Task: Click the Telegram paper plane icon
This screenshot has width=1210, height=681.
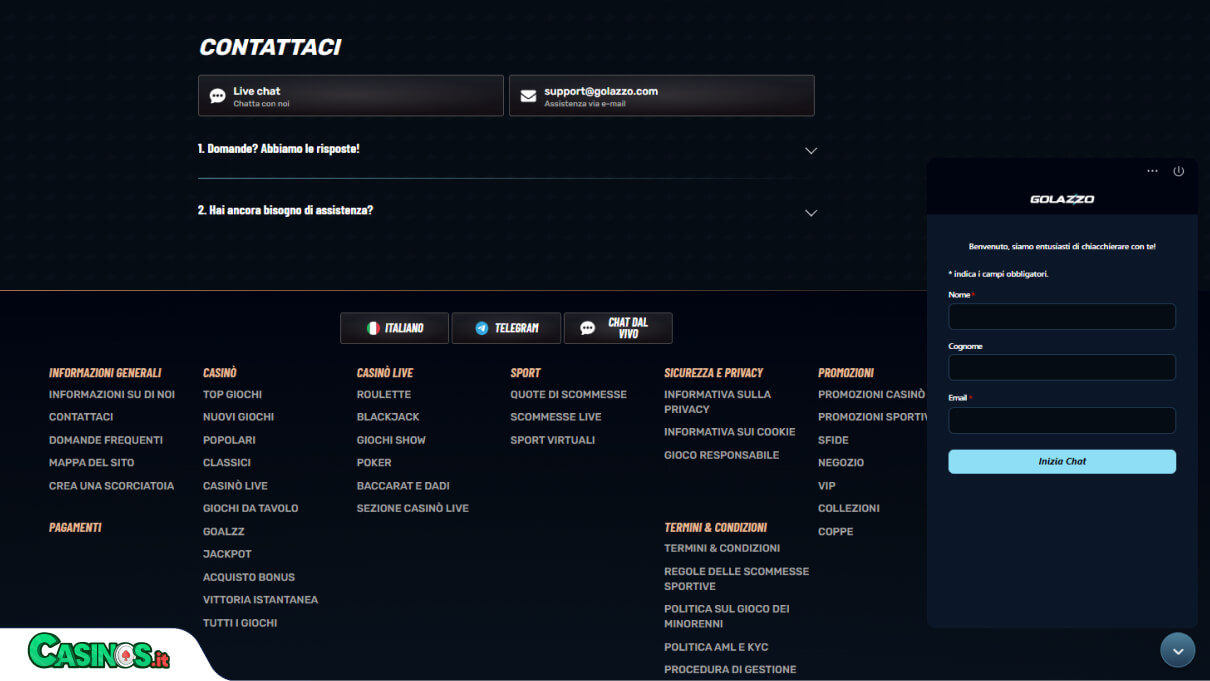Action: coord(482,328)
